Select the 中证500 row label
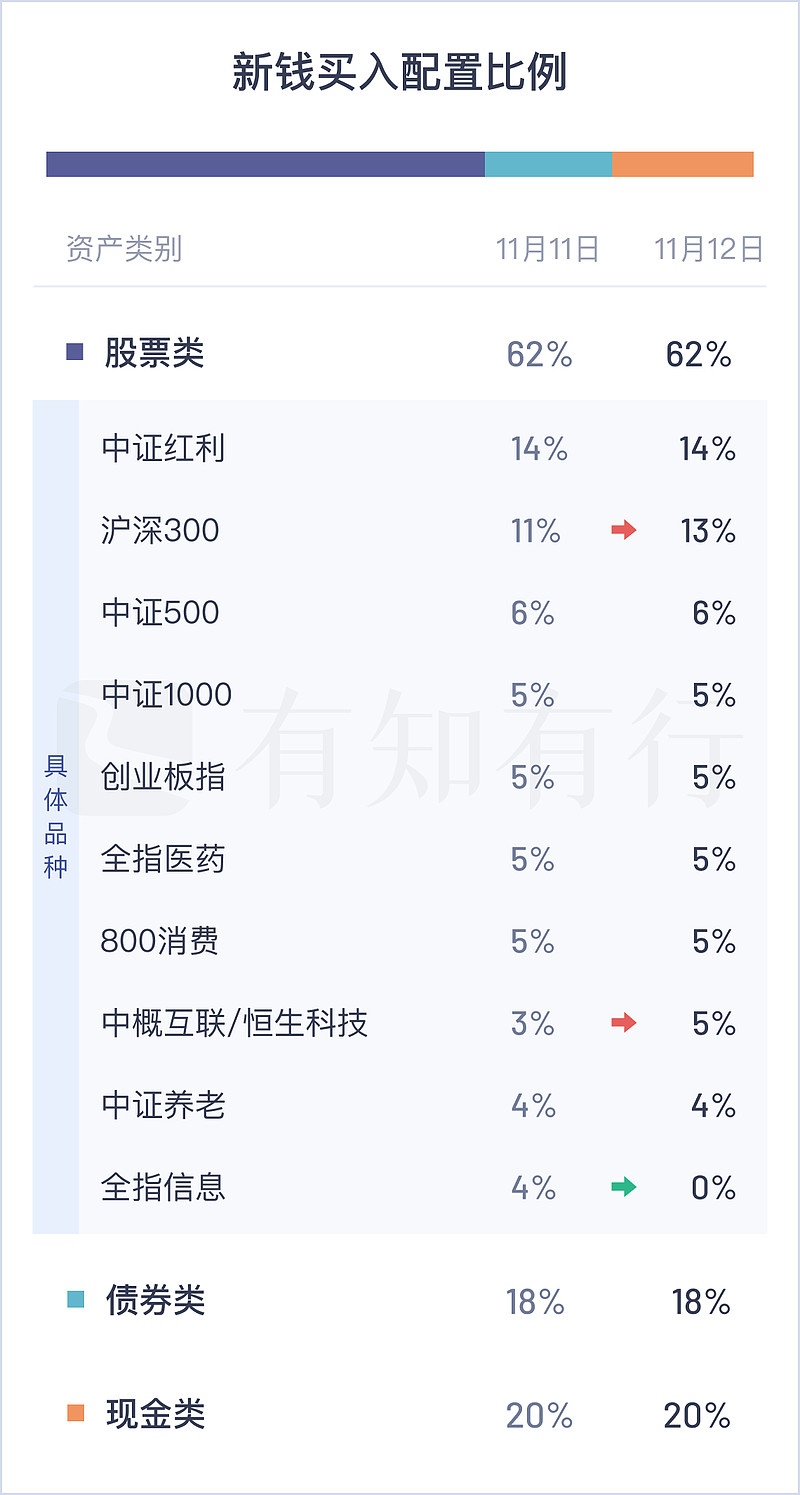Screen dimensions: 800x1495 160,612
